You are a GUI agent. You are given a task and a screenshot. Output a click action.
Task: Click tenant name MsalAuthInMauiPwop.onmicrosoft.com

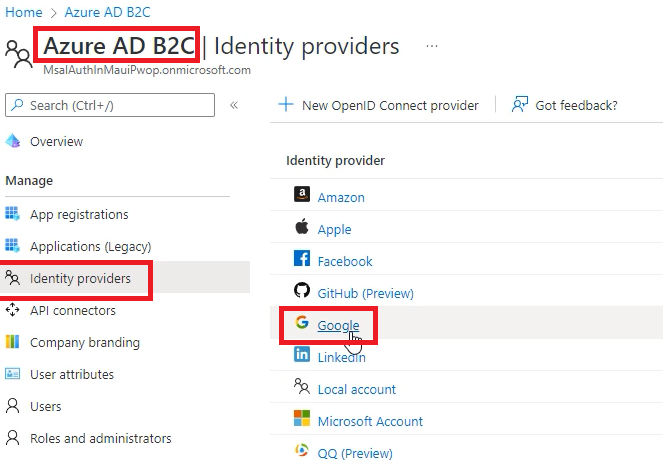[x=147, y=70]
